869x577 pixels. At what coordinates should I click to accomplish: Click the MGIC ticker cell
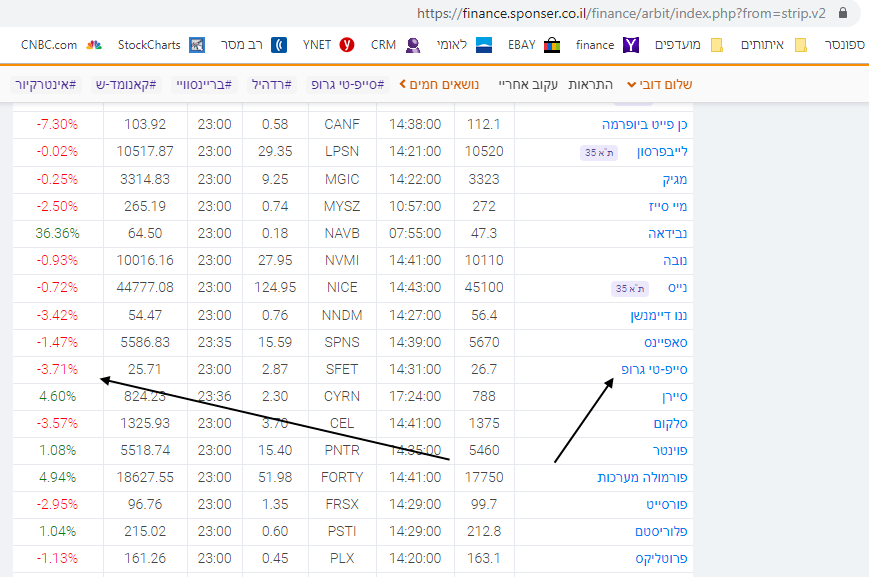coord(342,179)
